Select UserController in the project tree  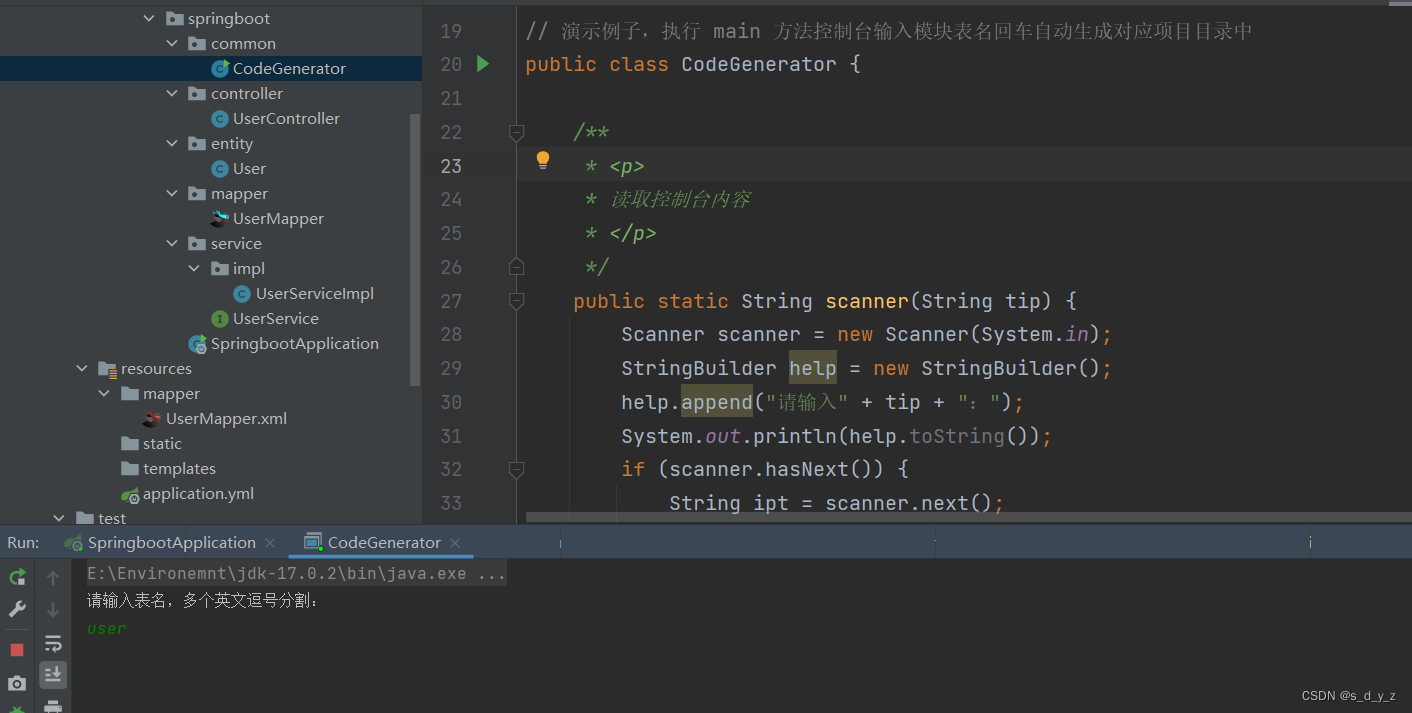(x=286, y=118)
